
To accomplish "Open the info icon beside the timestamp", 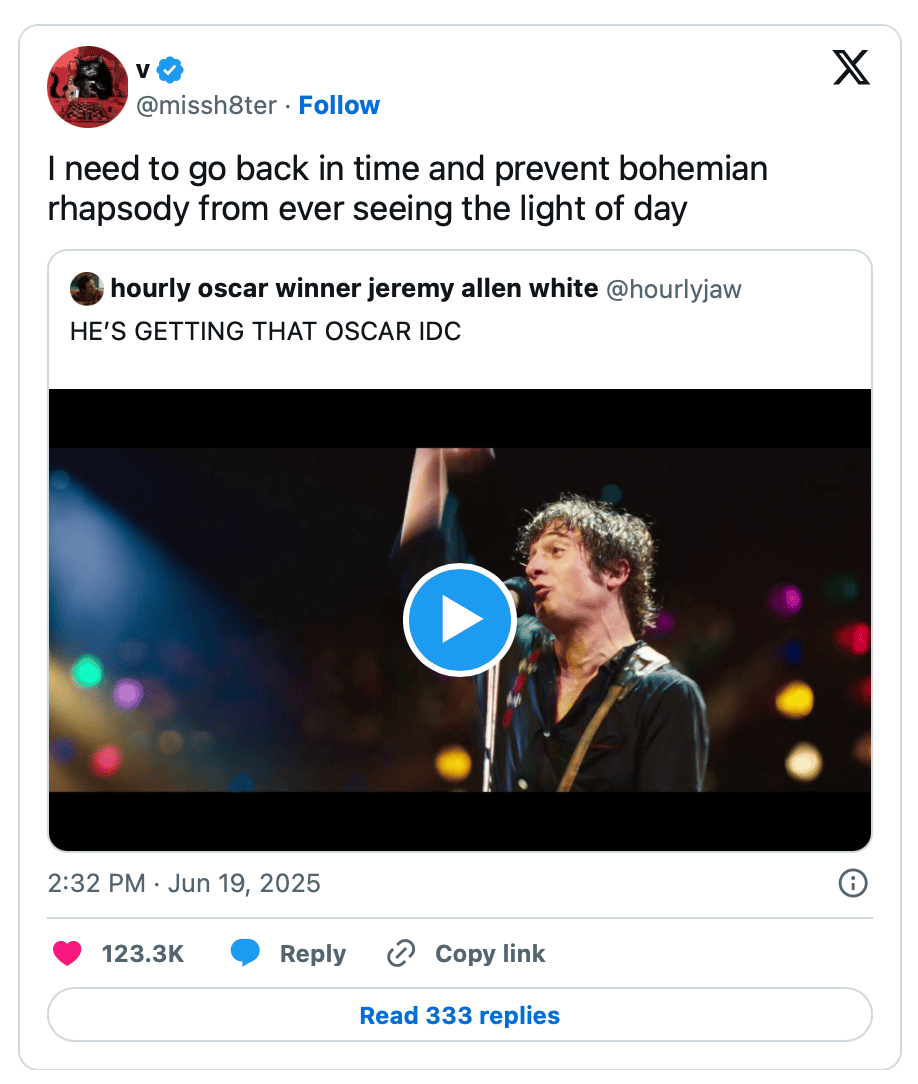I will click(852, 883).
